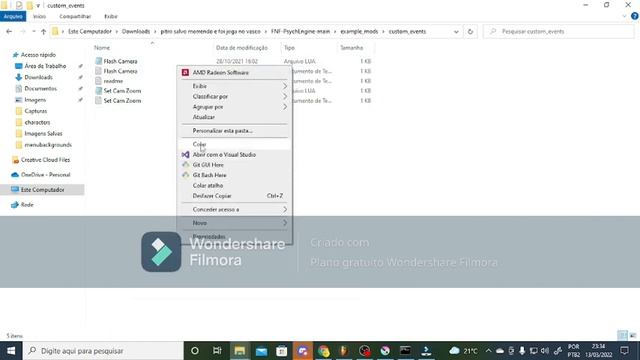Select the Flash Camera LUA file
This screenshot has height=360, width=640.
[x=120, y=61]
